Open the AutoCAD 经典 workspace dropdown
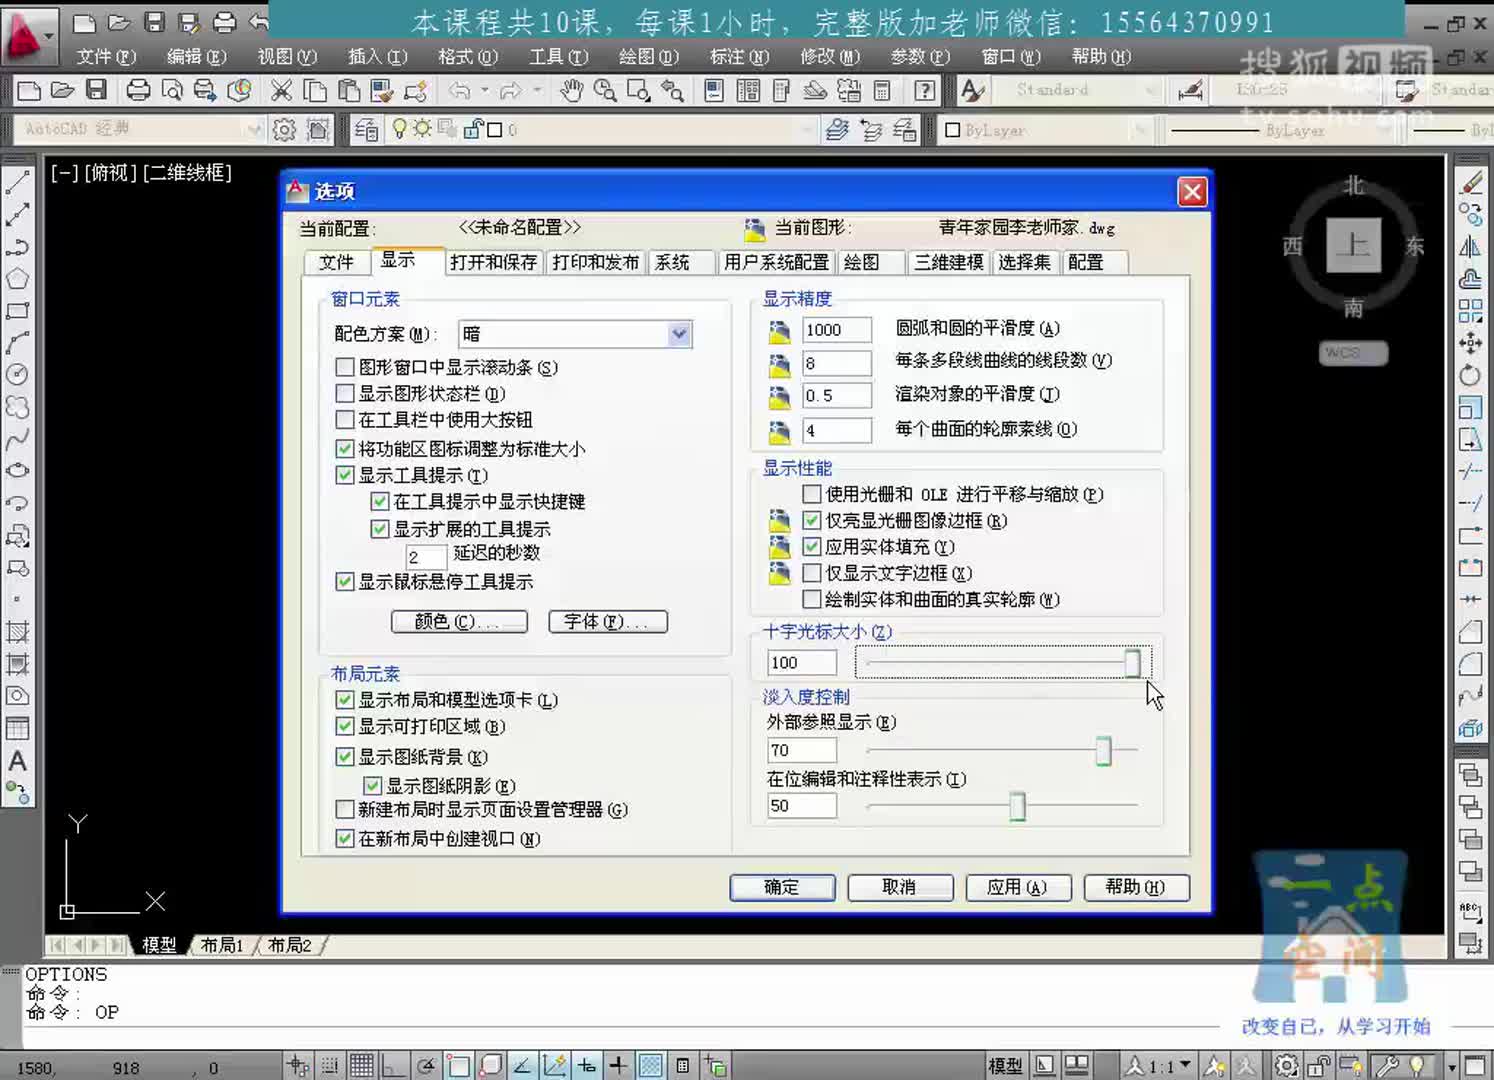 tap(253, 129)
